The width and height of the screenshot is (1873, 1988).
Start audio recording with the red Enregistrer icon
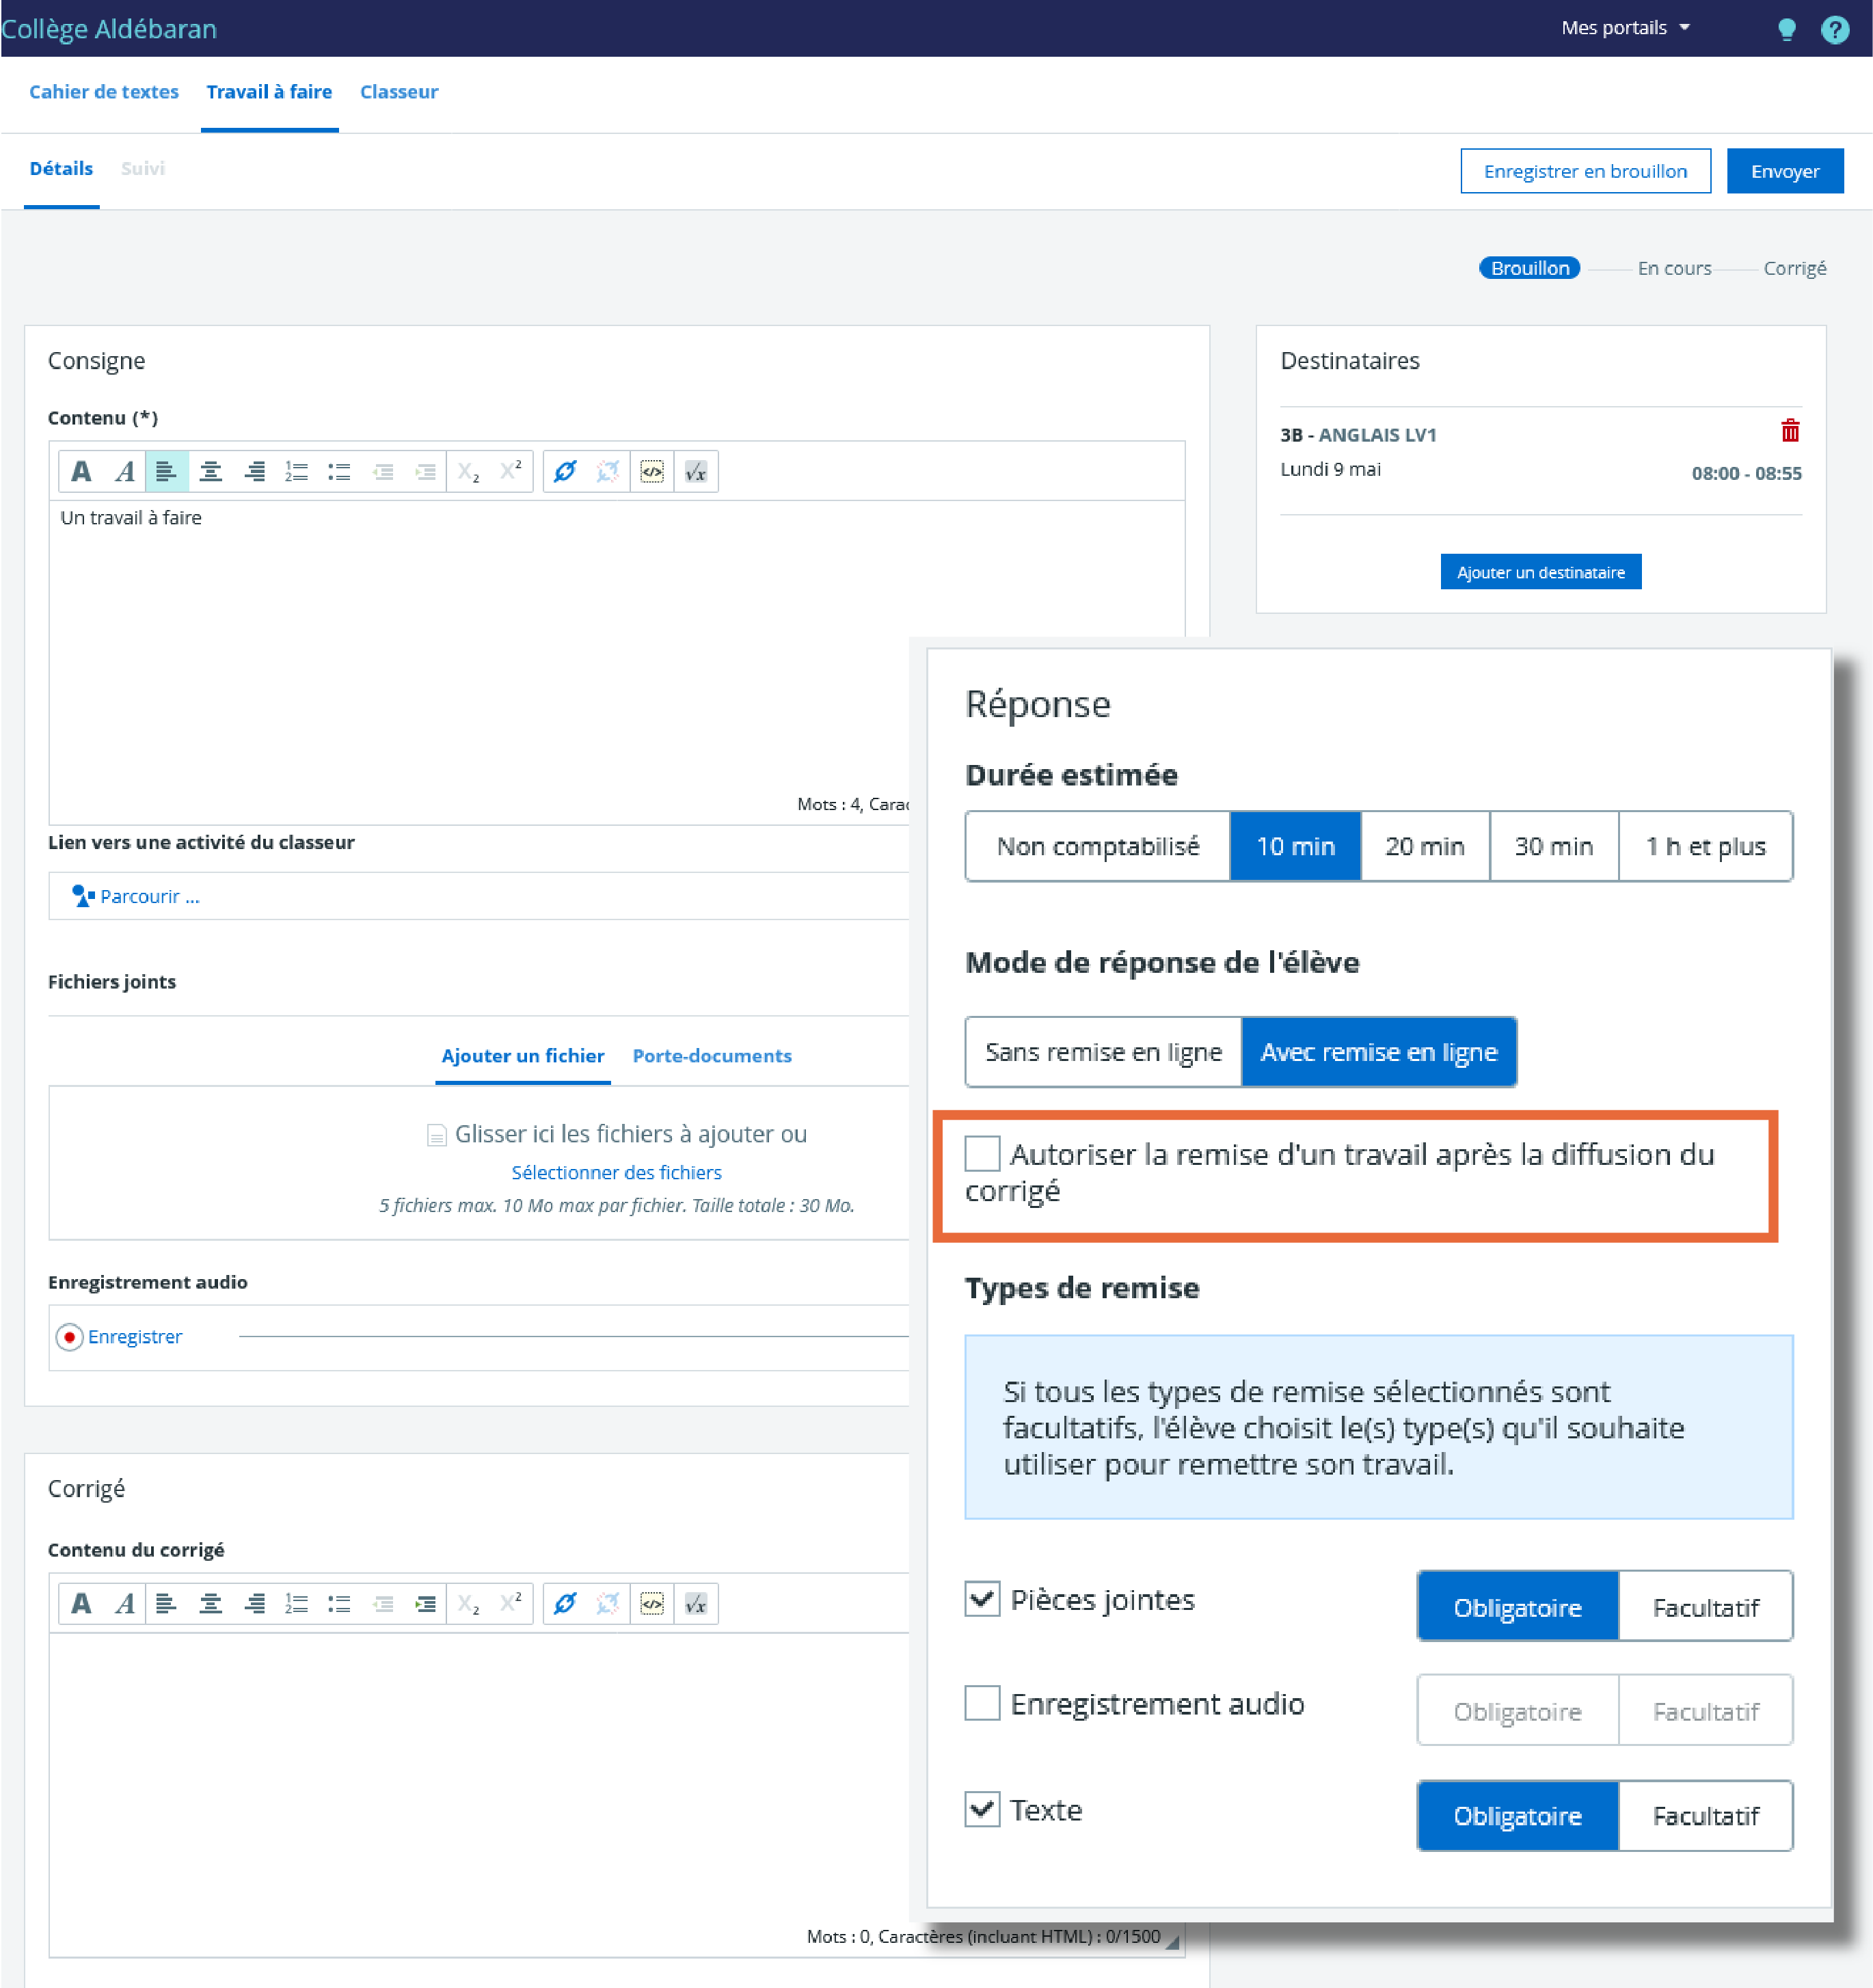point(69,1337)
